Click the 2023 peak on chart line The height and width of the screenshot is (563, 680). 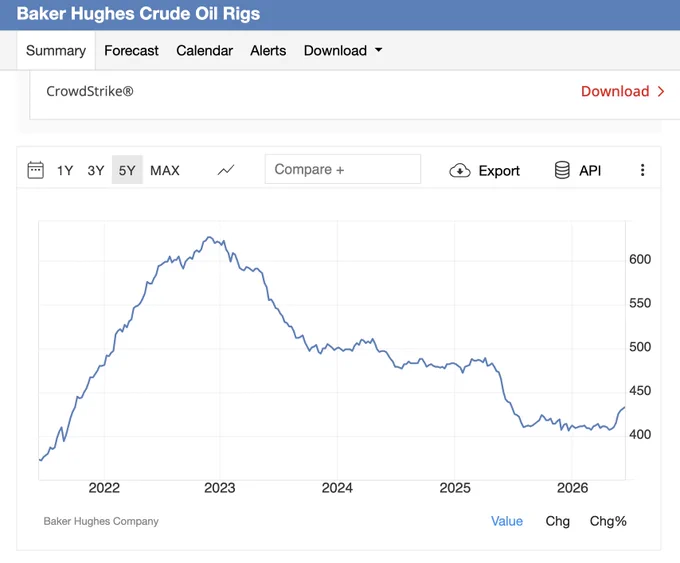click(x=209, y=237)
